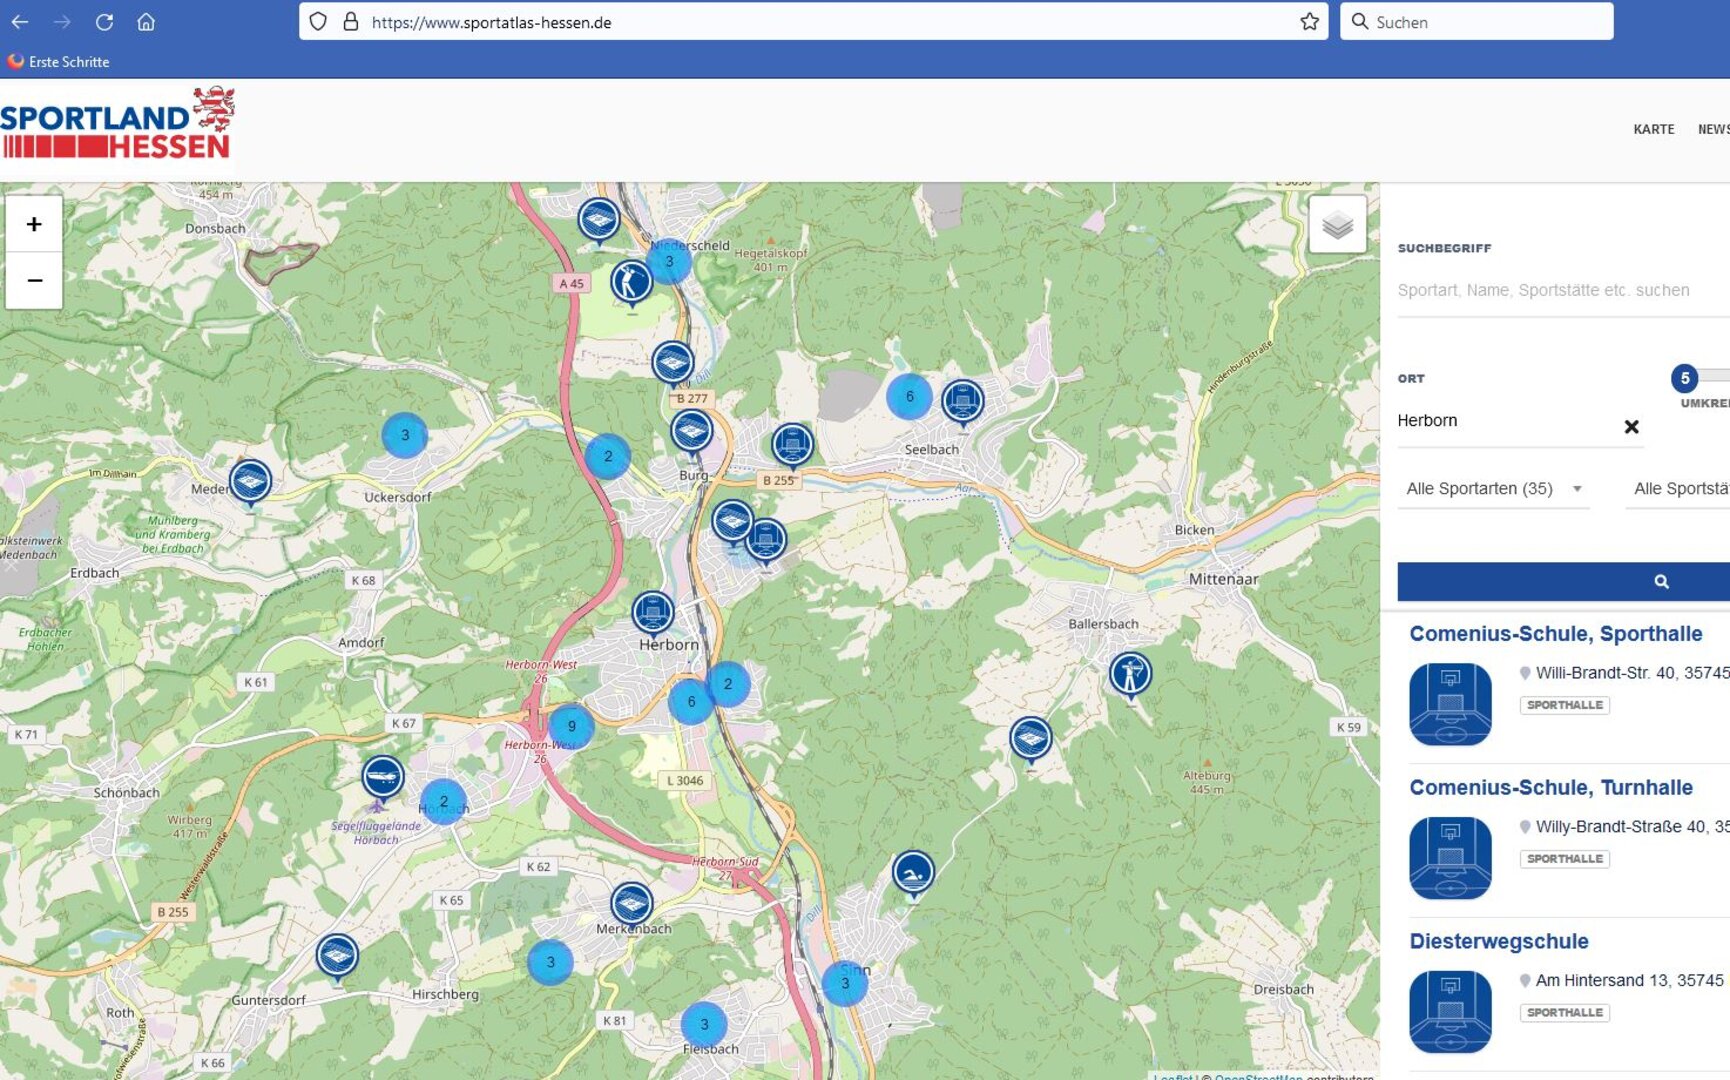Image resolution: width=1730 pixels, height=1080 pixels.
Task: Click the browser Suchen search box
Action: point(1477,21)
